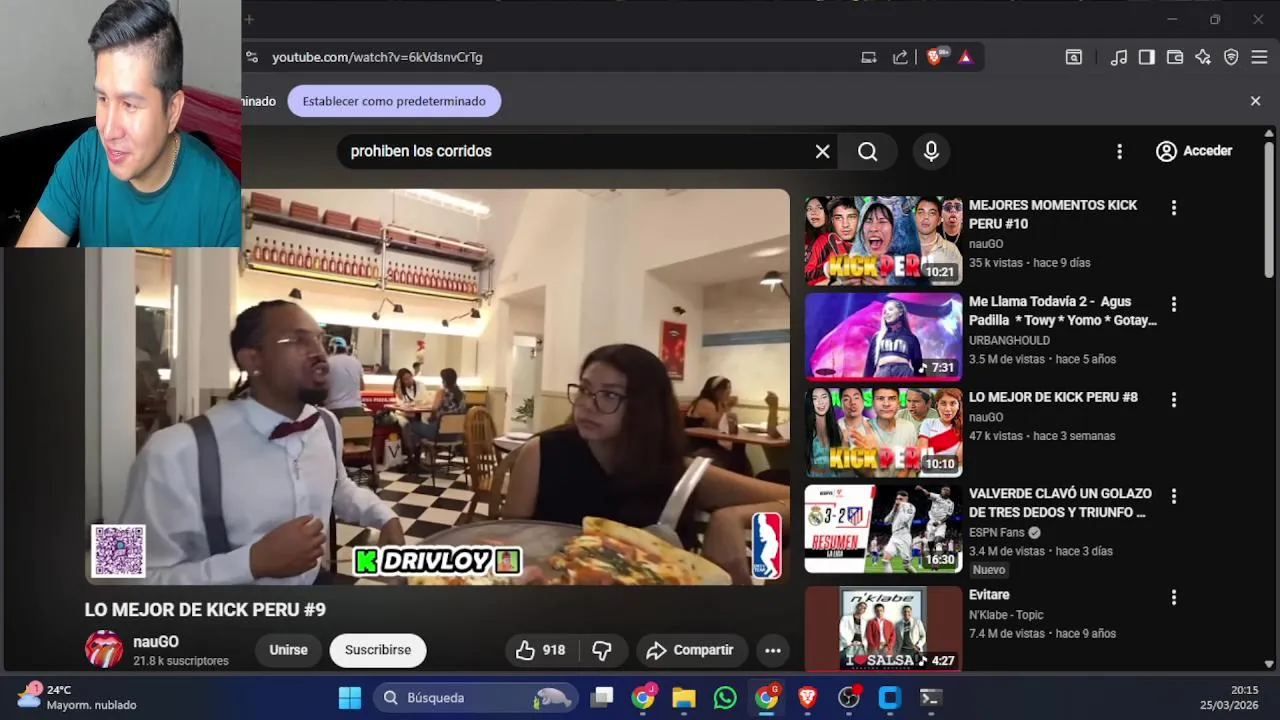
Task: Open a new browser tab
Action: point(249,19)
